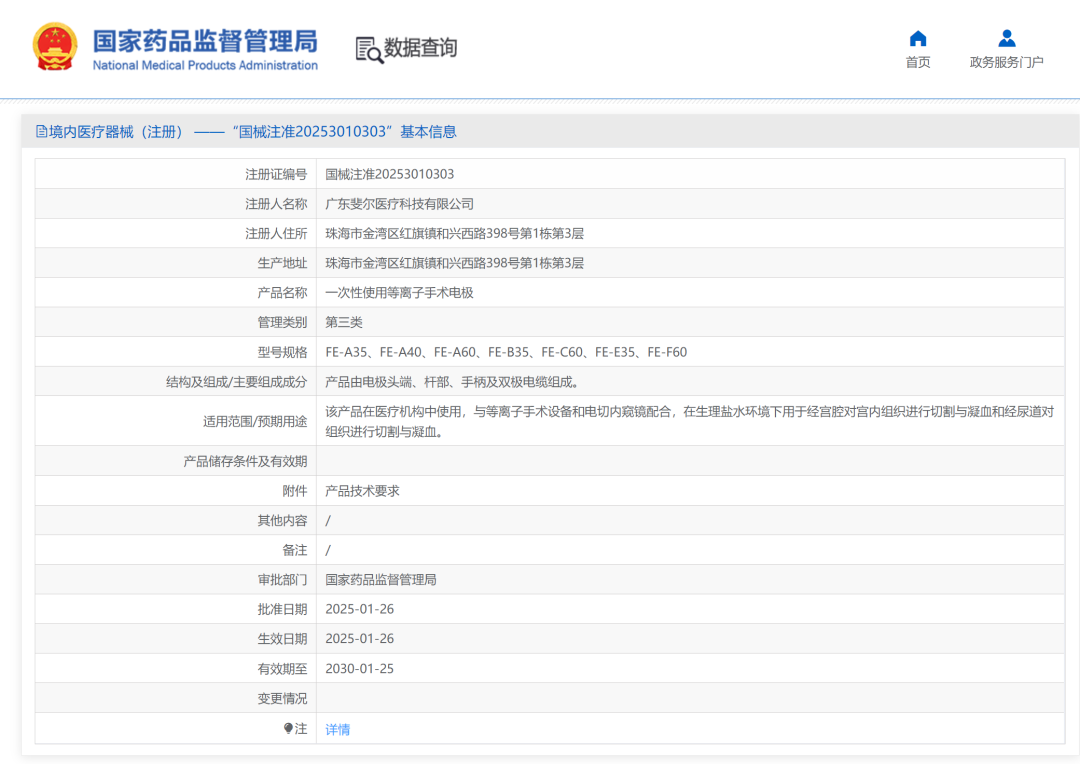Select the intended use description paragraph

pos(689,422)
